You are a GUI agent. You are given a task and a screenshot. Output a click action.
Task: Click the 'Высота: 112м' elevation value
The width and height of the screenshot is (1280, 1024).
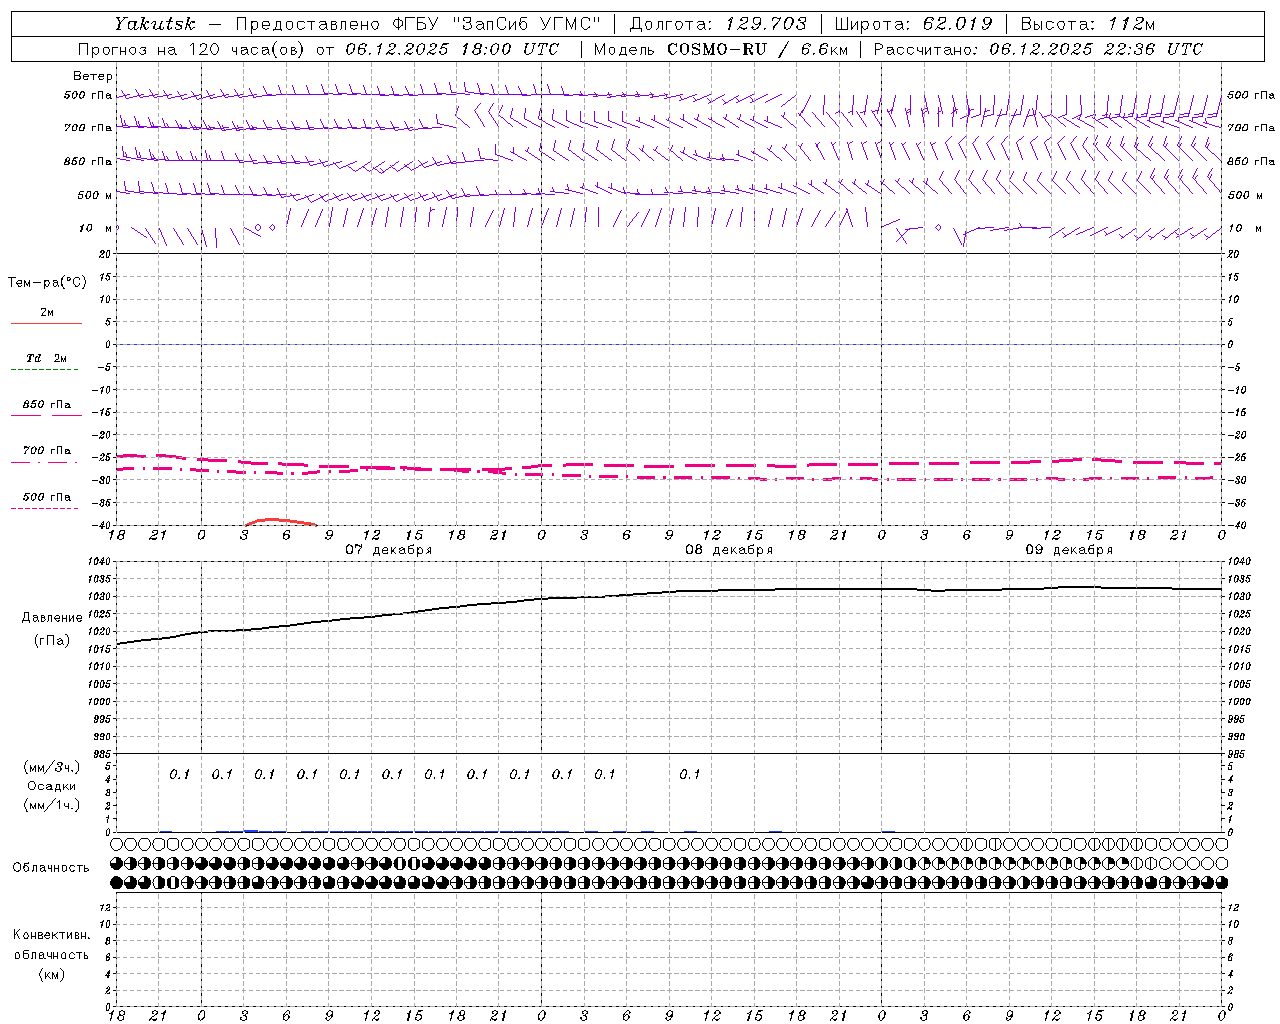(1090, 23)
